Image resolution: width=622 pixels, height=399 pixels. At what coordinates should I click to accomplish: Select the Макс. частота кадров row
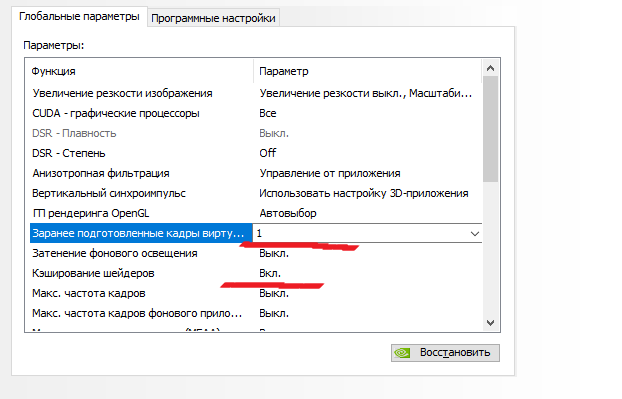coord(256,293)
